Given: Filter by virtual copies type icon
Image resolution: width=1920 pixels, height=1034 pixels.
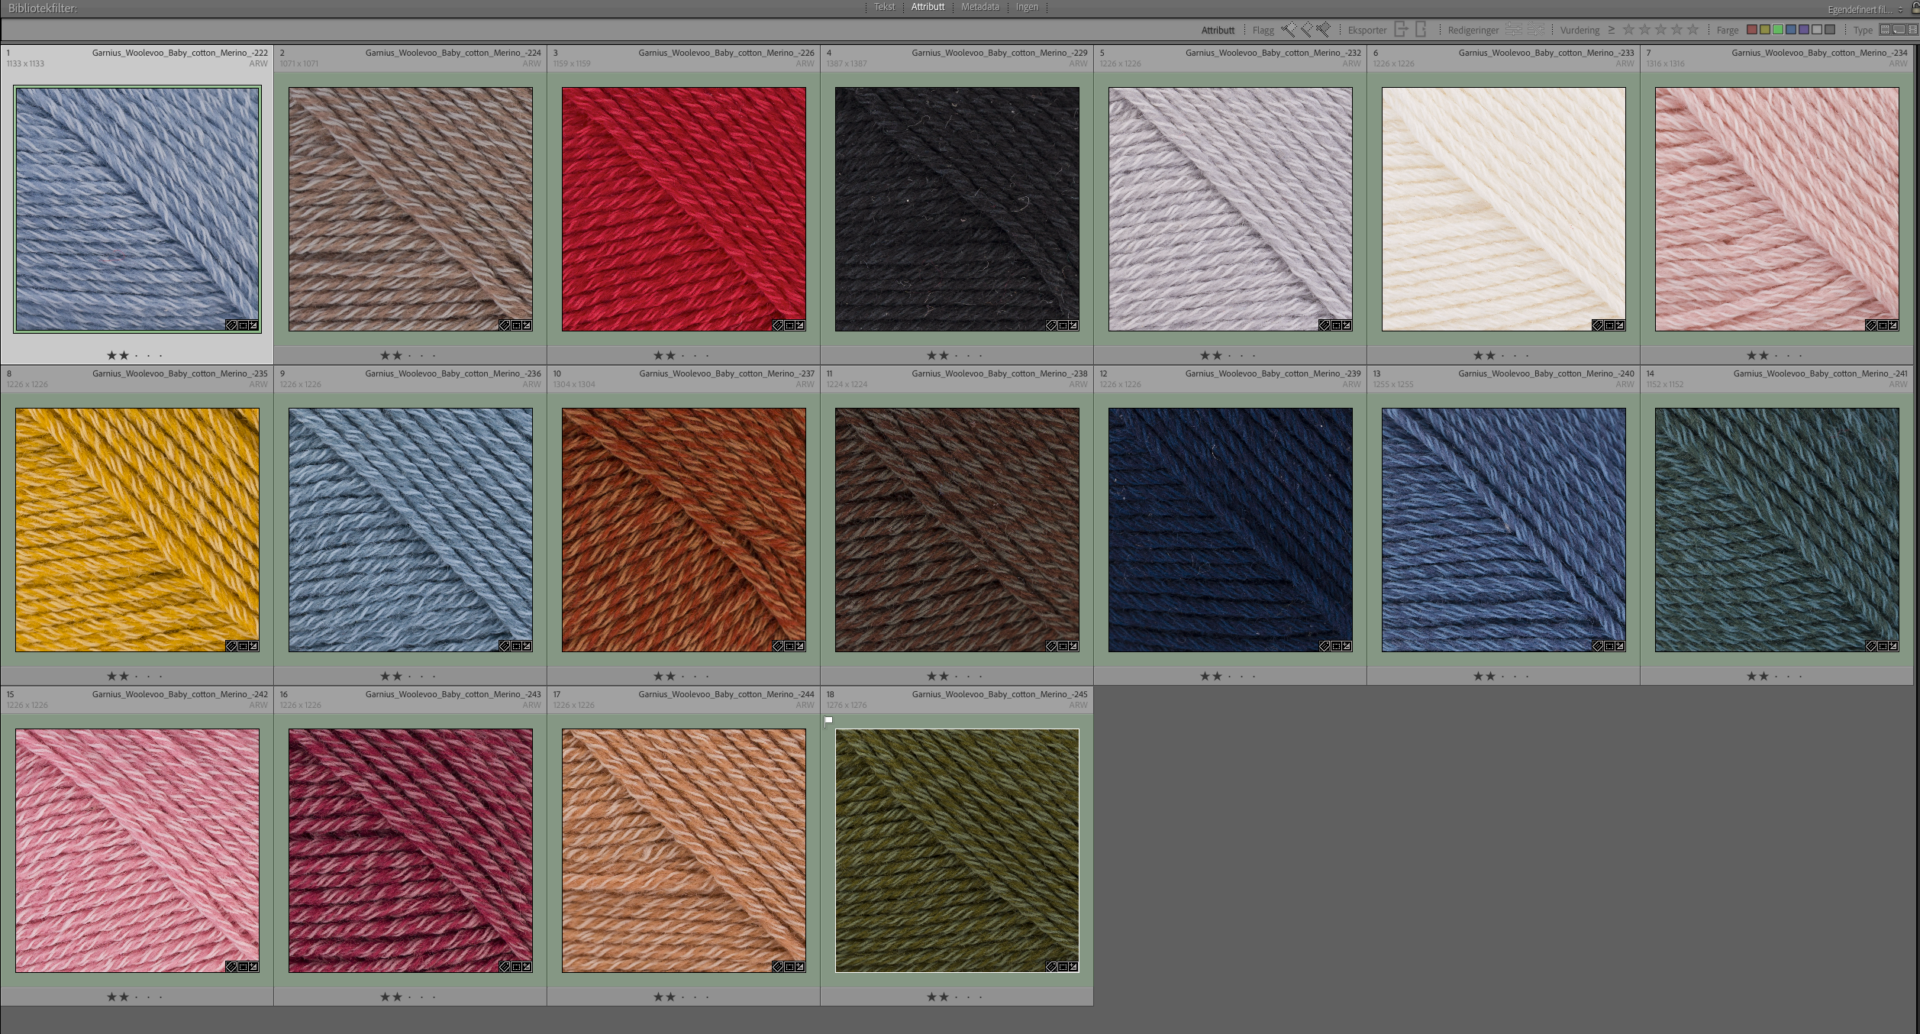Looking at the screenshot, I should coord(1898,30).
